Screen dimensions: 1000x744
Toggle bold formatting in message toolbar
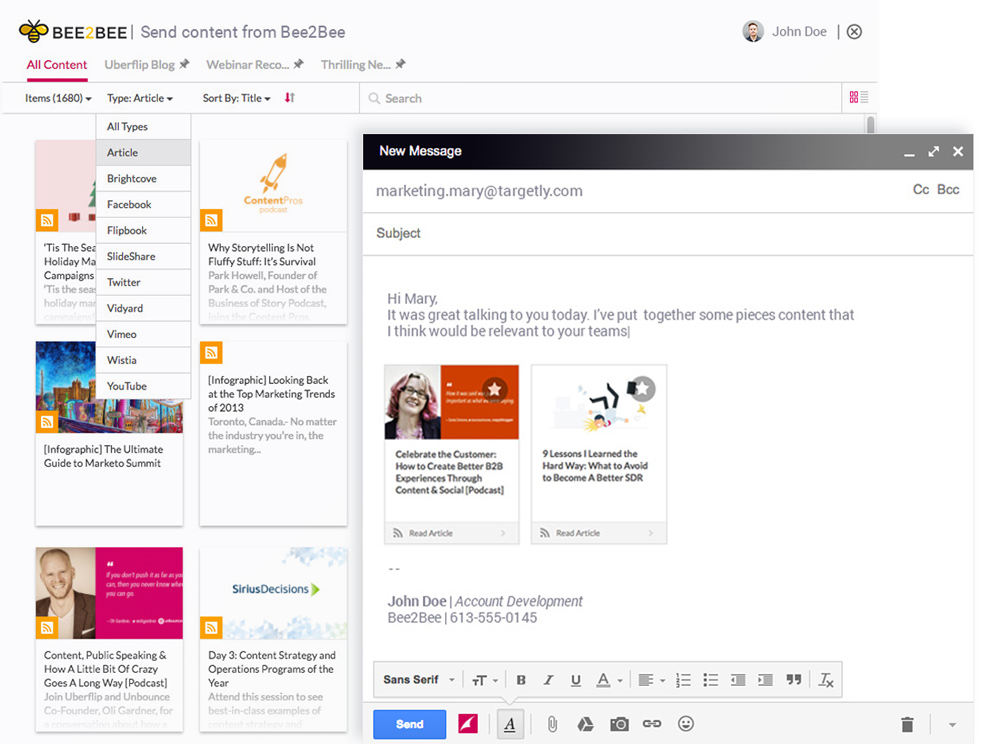tap(521, 680)
